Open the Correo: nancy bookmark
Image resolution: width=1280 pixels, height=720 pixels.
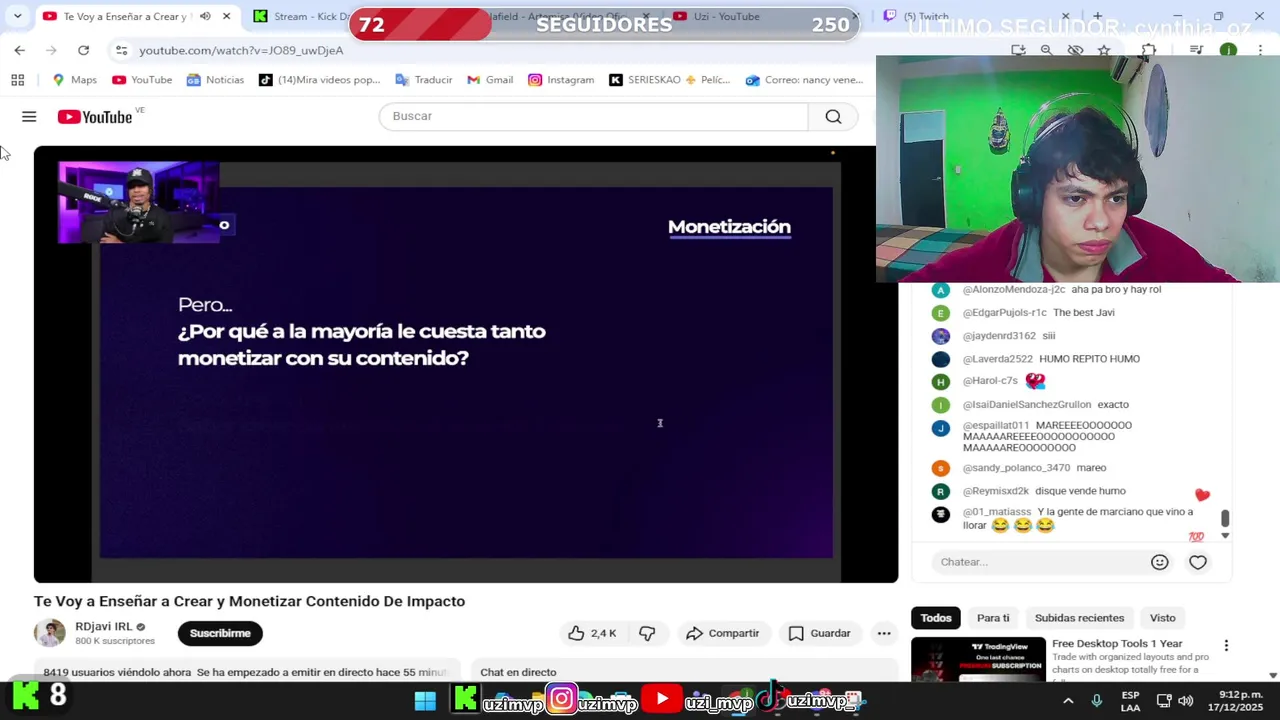coord(804,80)
